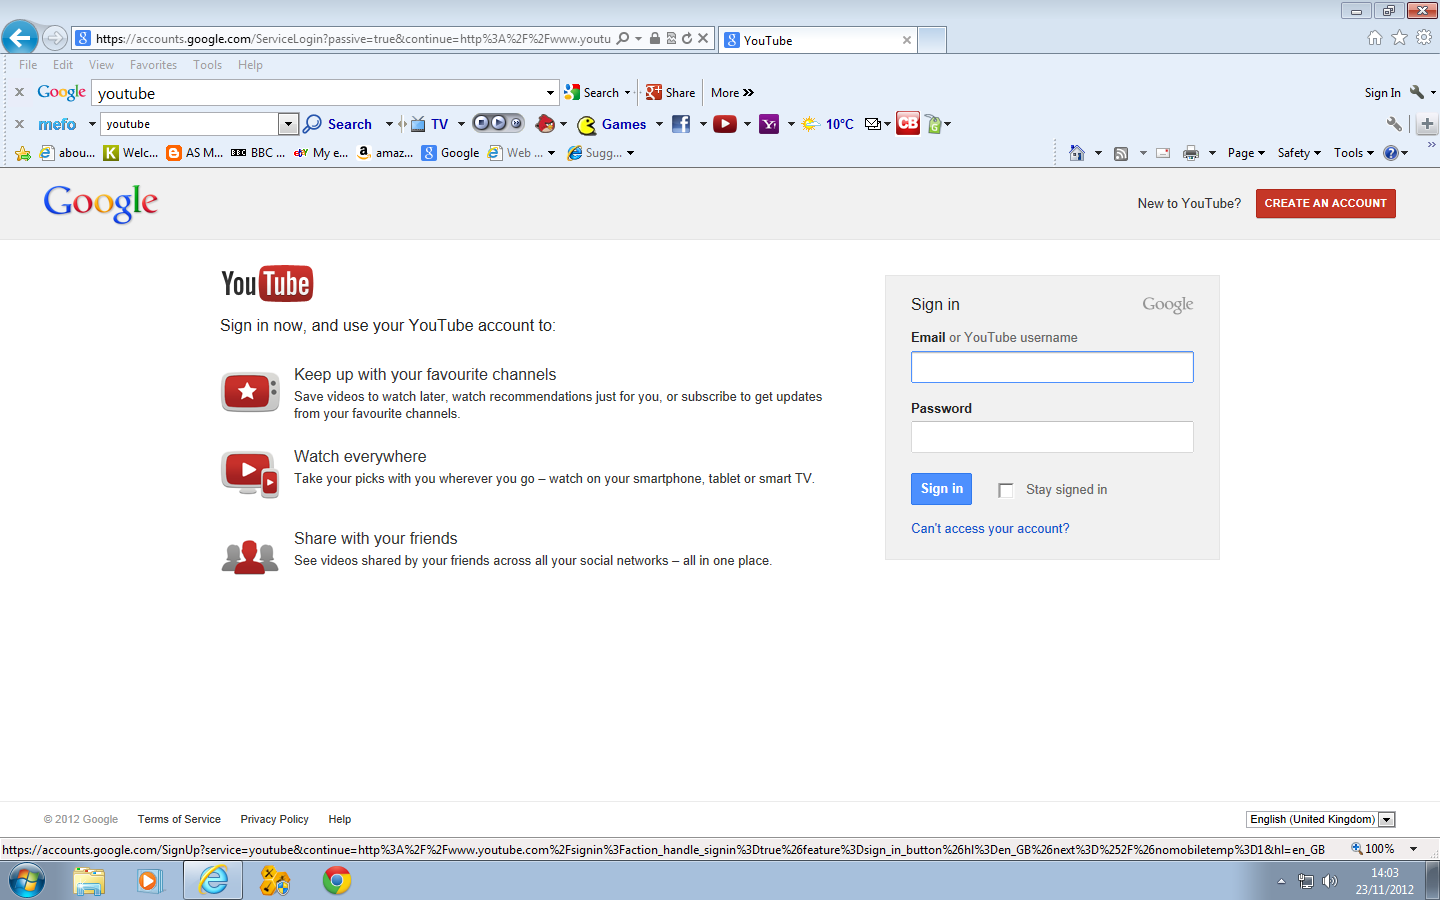The height and width of the screenshot is (900, 1440).
Task: Click the Read mail icon in command bar
Action: [x=1163, y=153]
